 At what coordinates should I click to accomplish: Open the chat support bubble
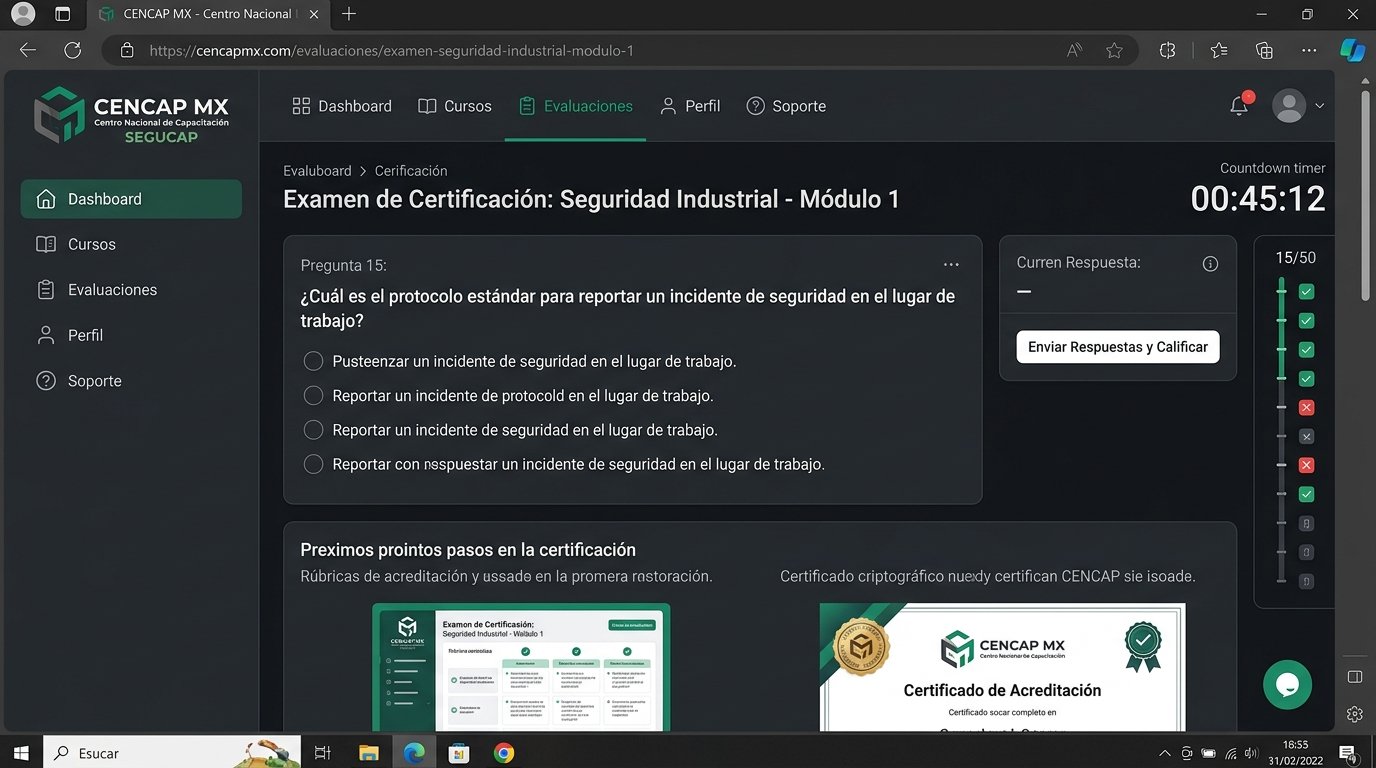pyautogui.click(x=1287, y=685)
